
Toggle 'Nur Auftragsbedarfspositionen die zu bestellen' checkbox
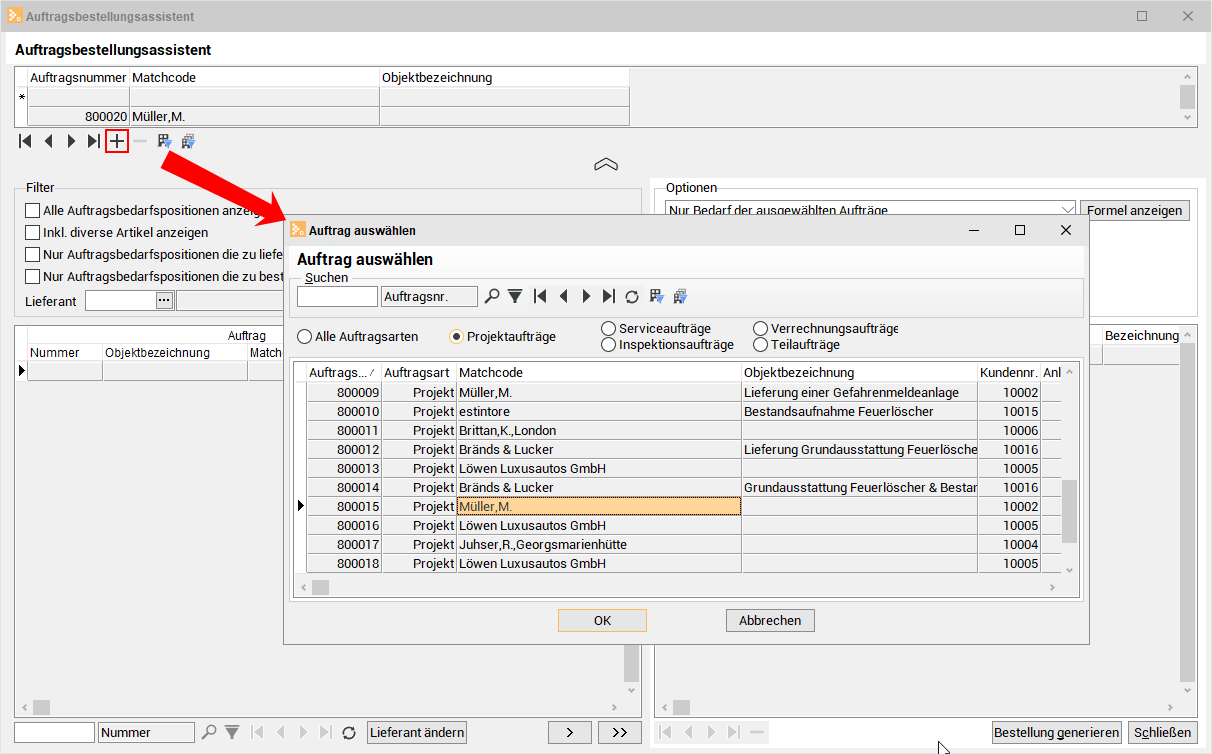(33, 276)
